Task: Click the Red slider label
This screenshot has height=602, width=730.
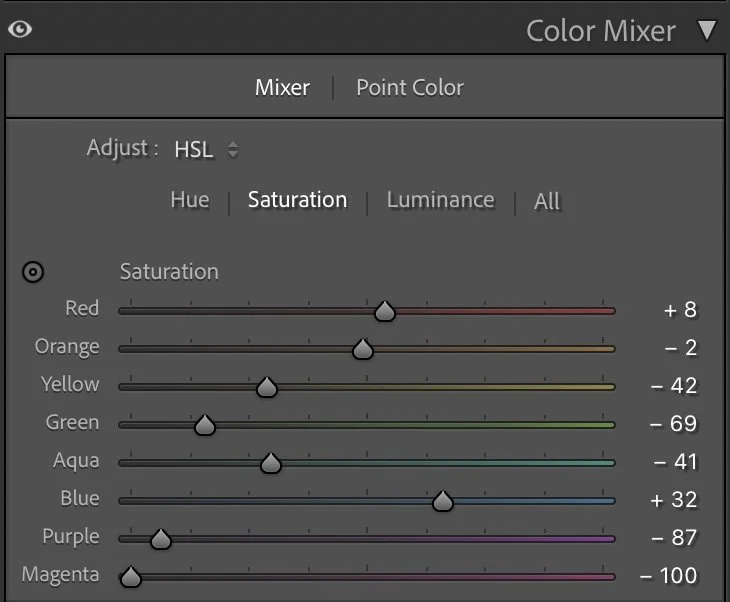Action: coord(82,308)
